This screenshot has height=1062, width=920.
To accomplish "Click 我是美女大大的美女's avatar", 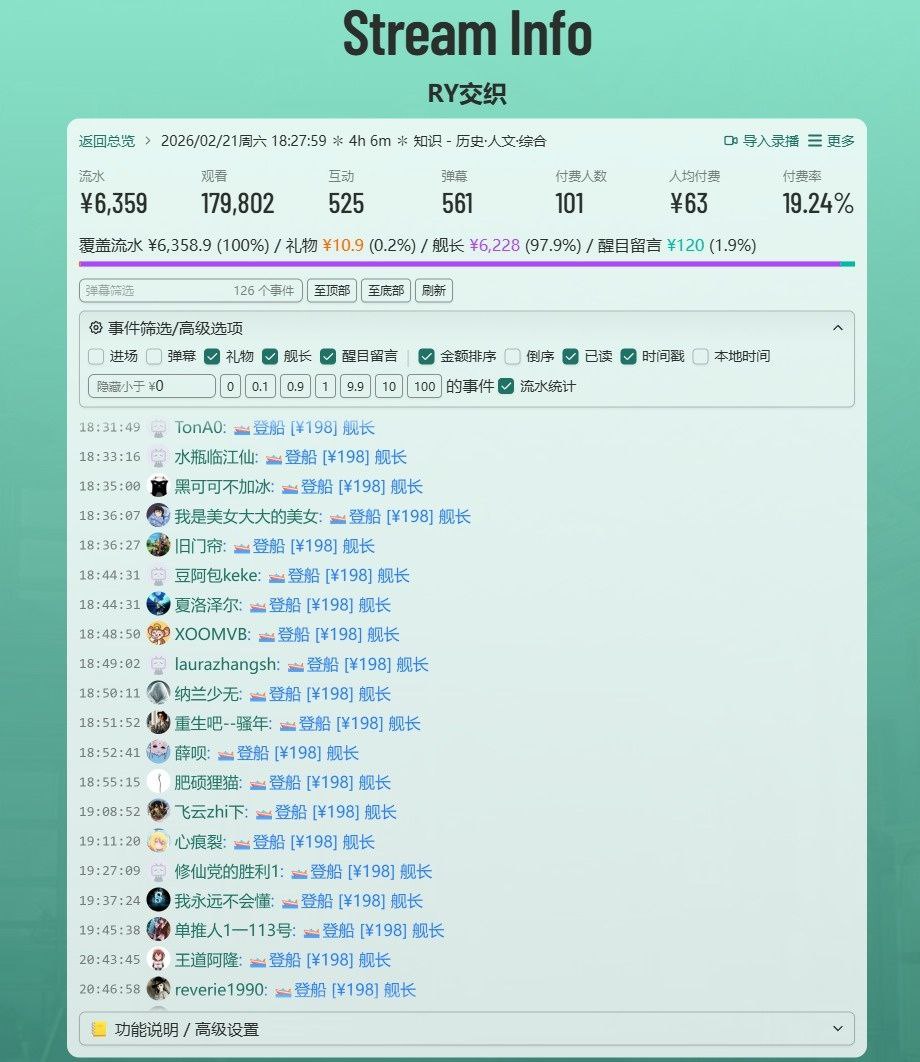I will pyautogui.click(x=159, y=516).
